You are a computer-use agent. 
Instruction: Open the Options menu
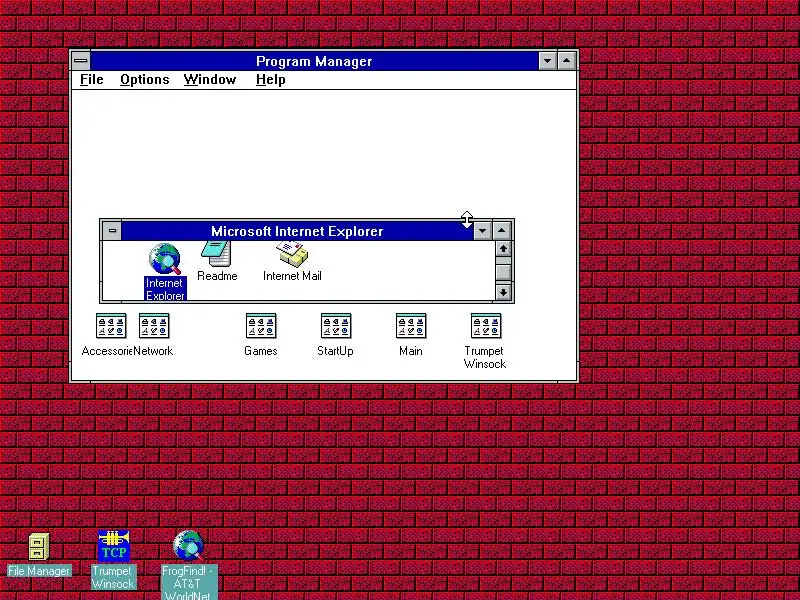click(x=145, y=80)
